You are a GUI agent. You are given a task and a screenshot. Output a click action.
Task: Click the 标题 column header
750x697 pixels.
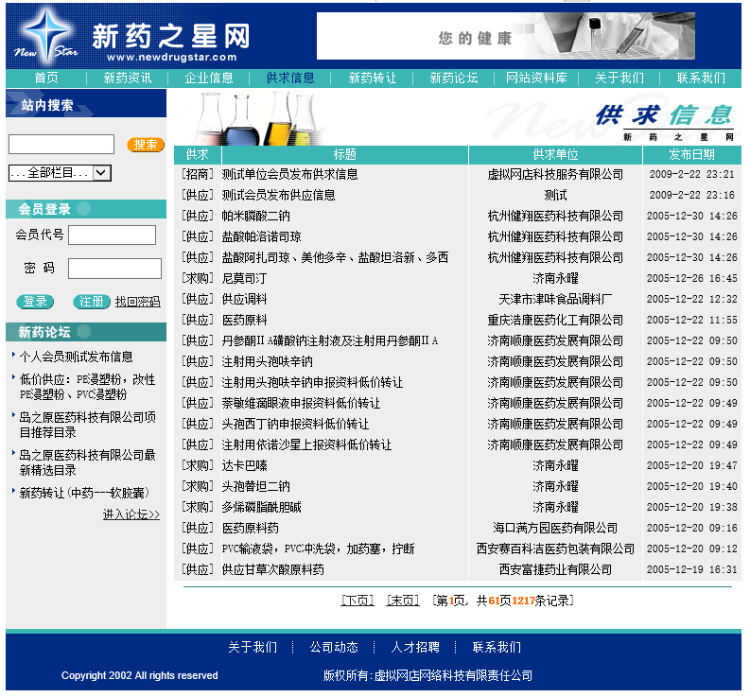[345, 155]
